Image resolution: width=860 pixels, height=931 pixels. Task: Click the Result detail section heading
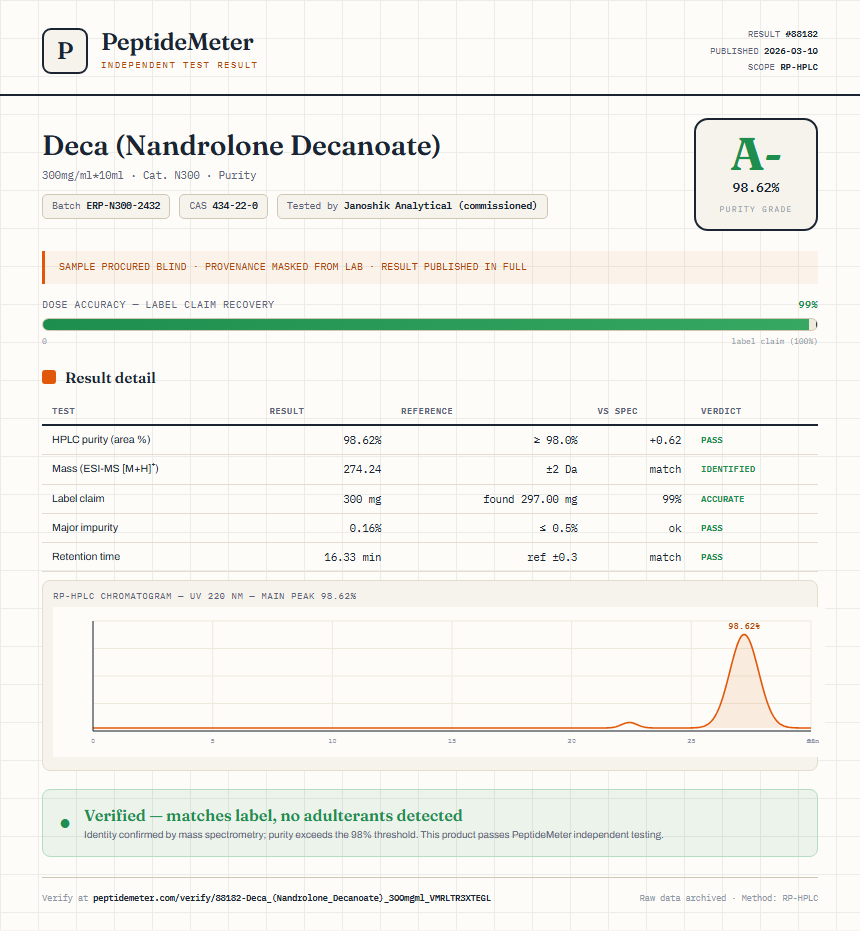tap(110, 378)
